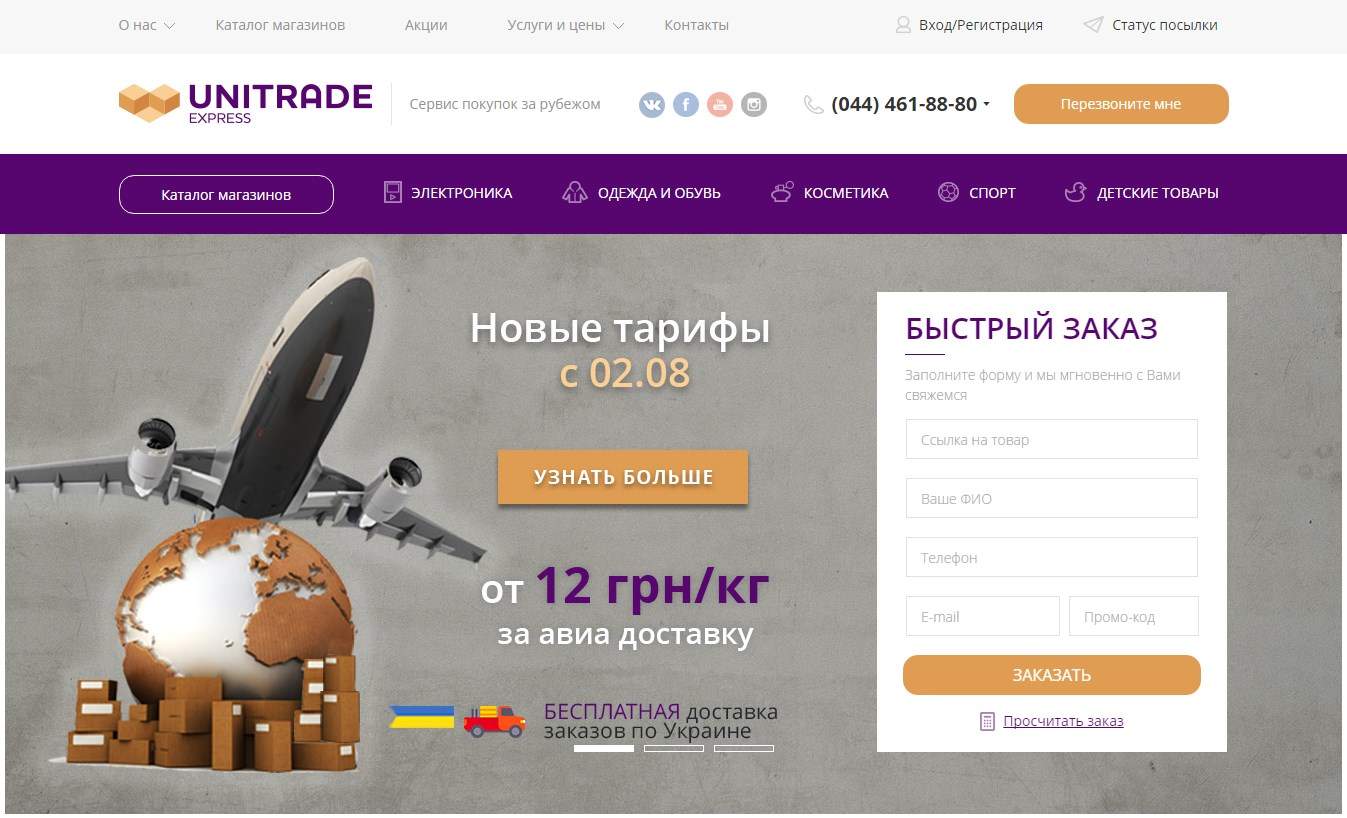The width and height of the screenshot is (1347, 818).
Task: Focus the Ссылка на товар field
Action: [x=1052, y=439]
